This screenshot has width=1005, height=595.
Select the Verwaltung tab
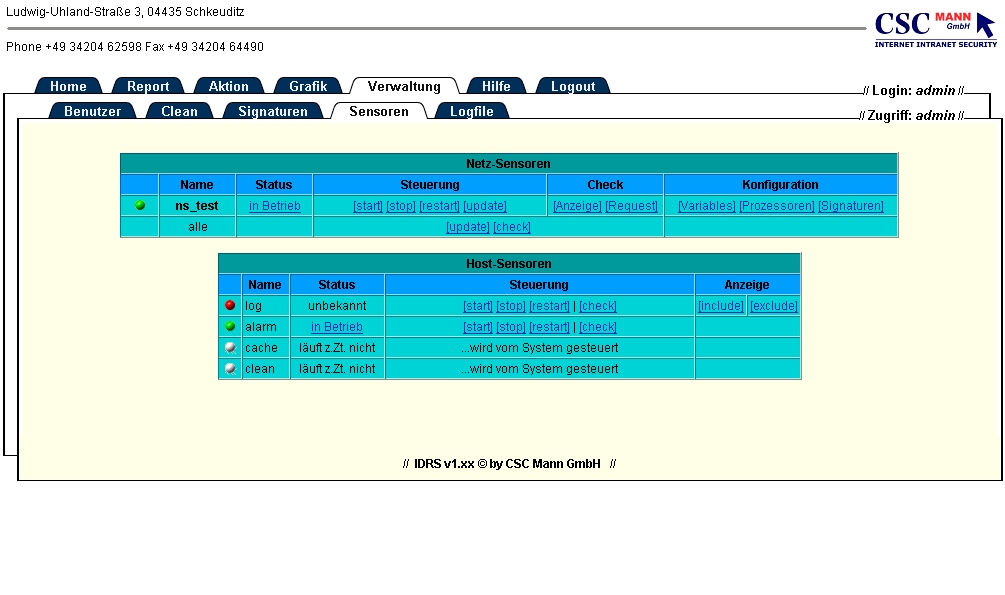point(404,86)
